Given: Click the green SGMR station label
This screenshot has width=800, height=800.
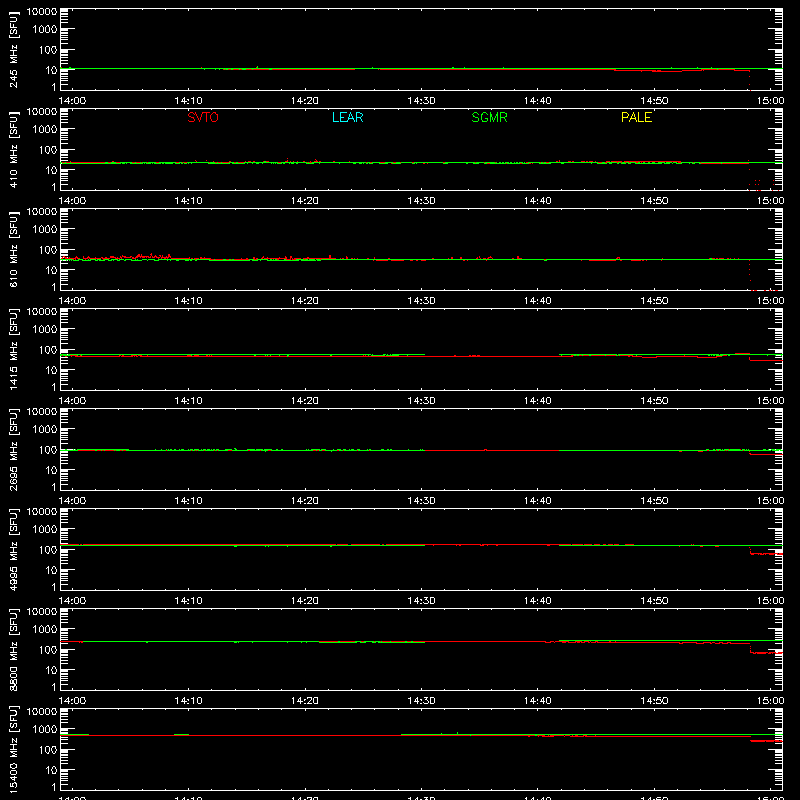Looking at the screenshot, I should (x=489, y=117).
